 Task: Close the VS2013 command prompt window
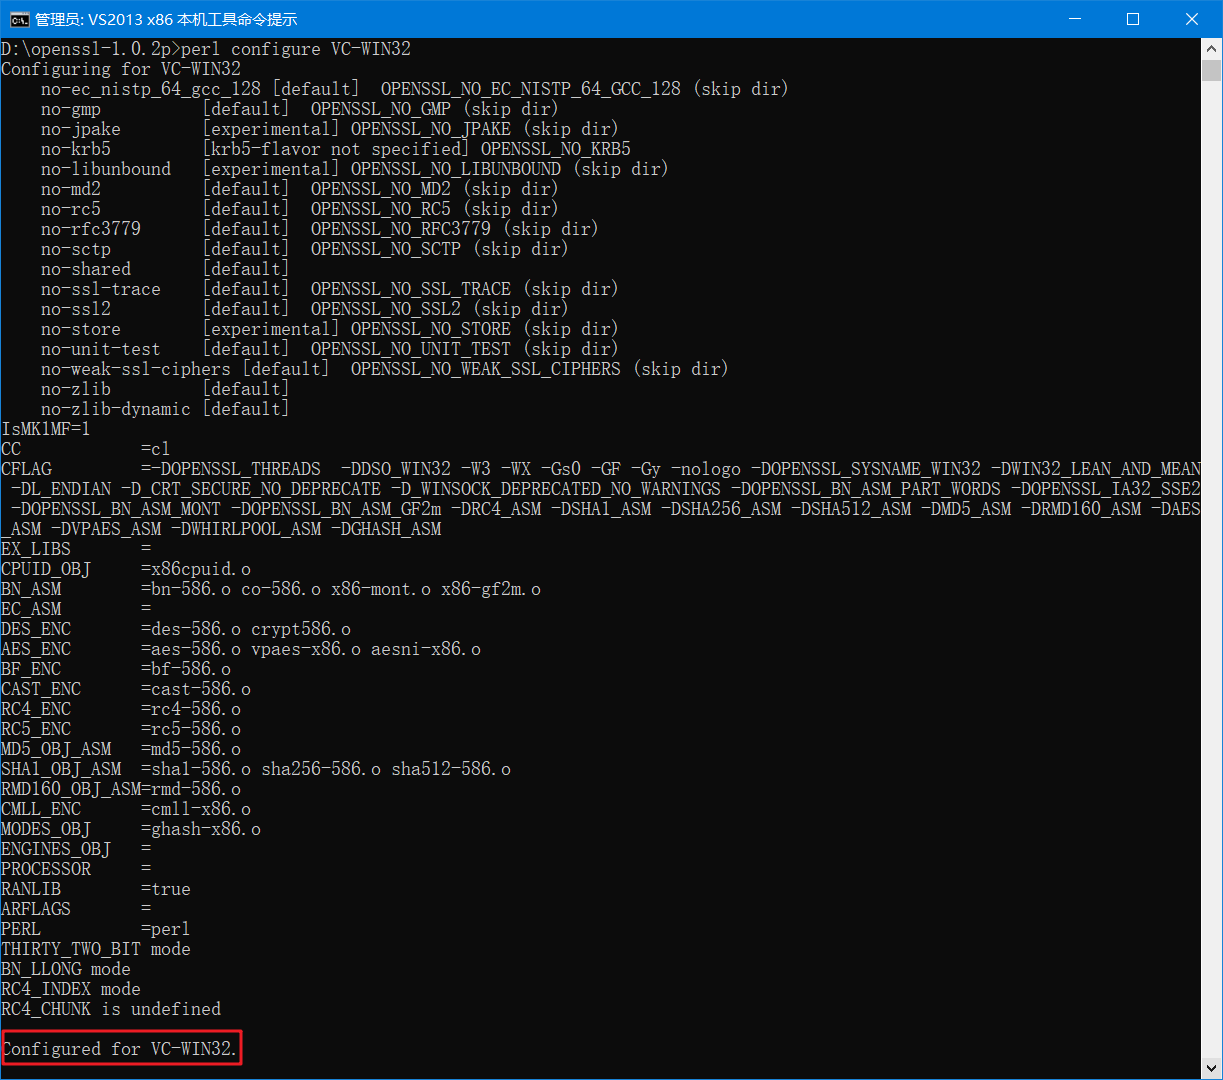click(1192, 19)
